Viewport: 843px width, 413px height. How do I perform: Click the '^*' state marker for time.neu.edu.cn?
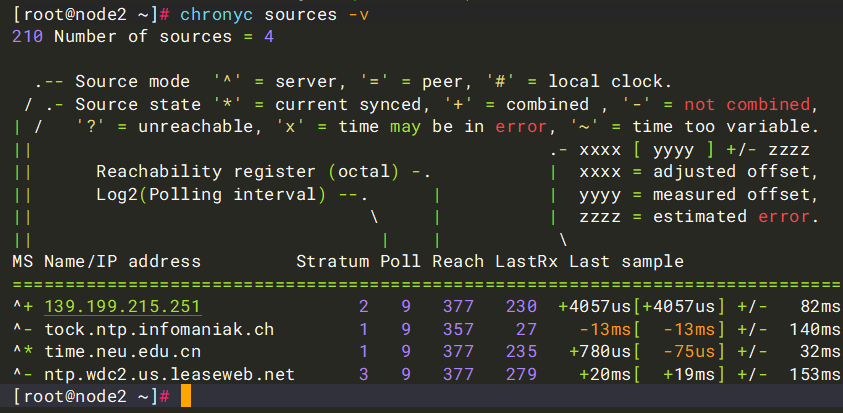[x=23, y=352]
